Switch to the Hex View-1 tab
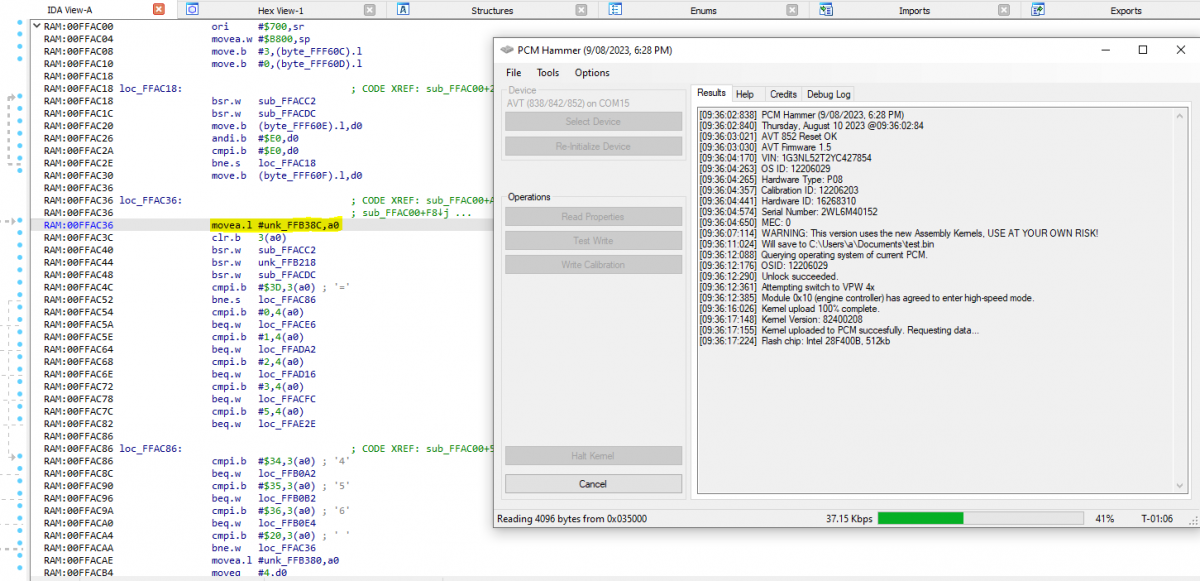Viewport: 1200px width, 581px height. pyautogui.click(x=280, y=10)
